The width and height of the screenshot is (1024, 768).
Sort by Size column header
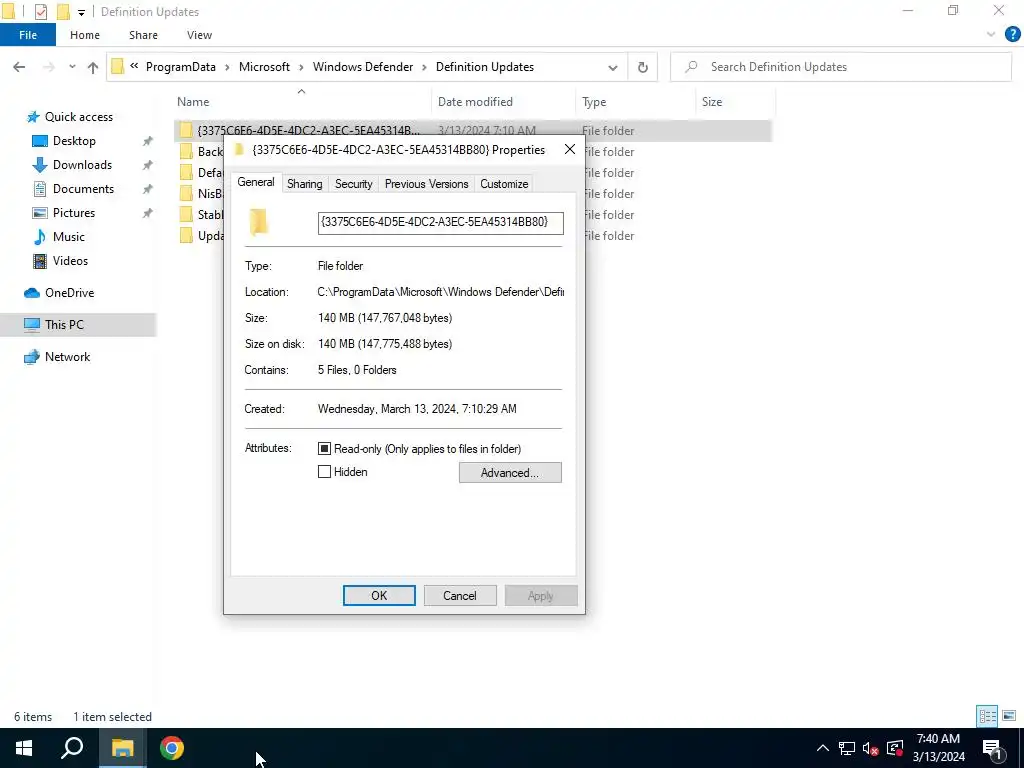click(x=735, y=102)
